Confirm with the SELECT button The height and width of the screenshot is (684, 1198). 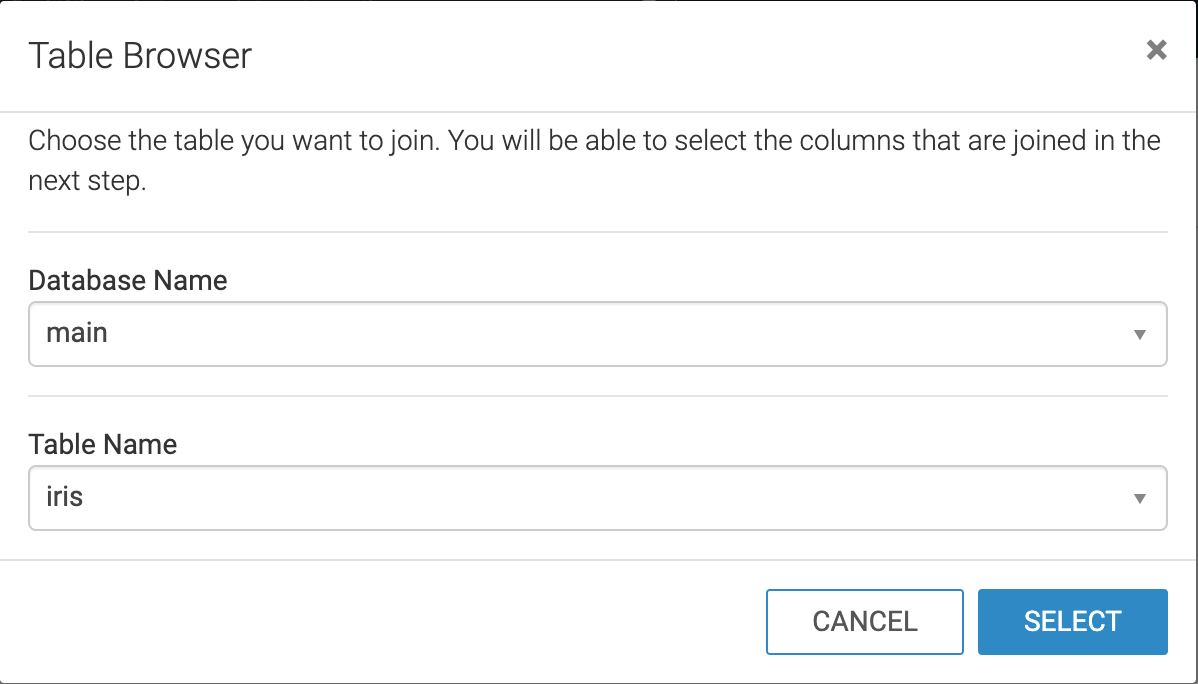pos(1072,622)
